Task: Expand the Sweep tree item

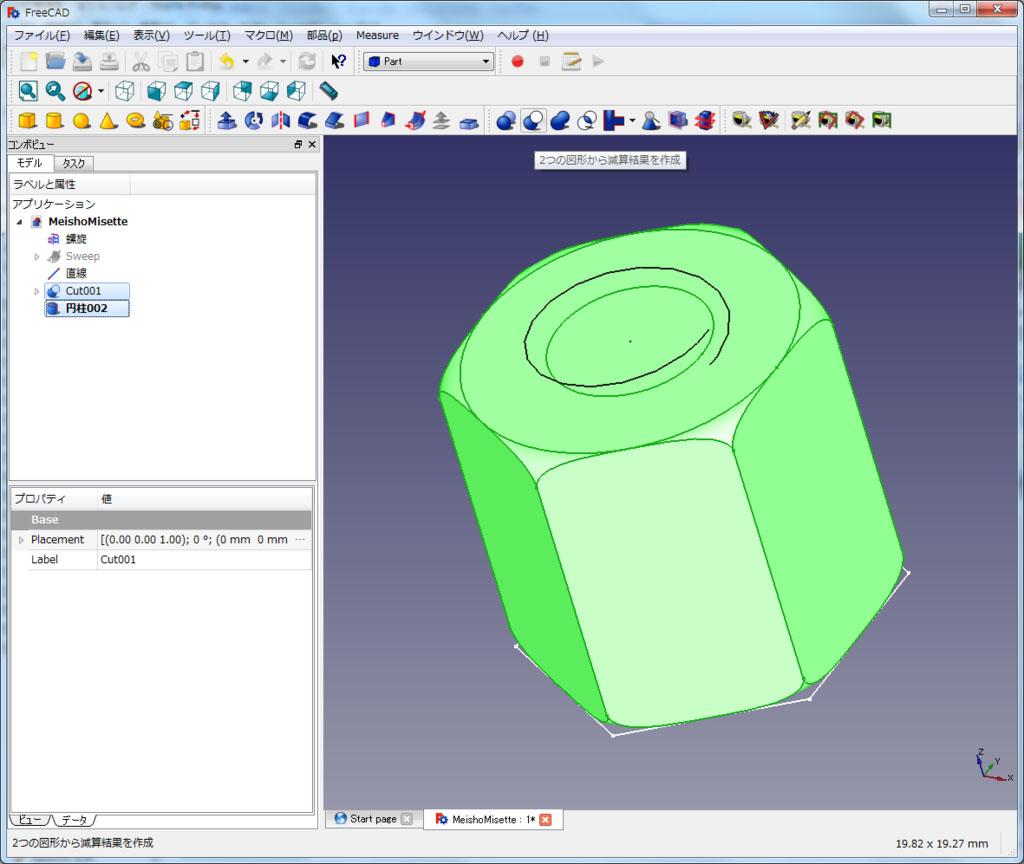Action: tap(37, 257)
